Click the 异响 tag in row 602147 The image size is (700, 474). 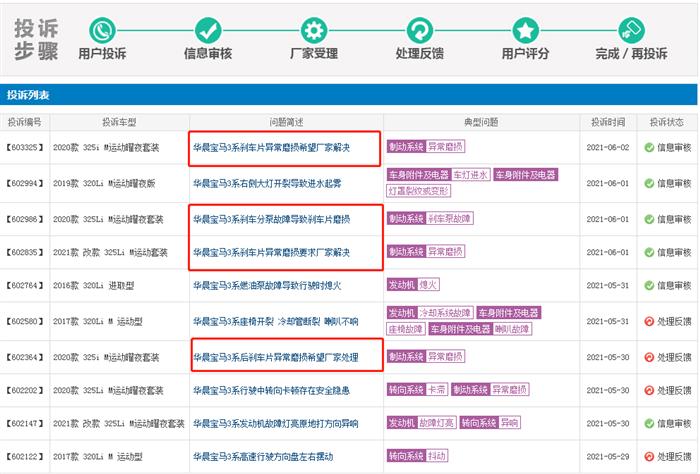pyautogui.click(x=509, y=422)
